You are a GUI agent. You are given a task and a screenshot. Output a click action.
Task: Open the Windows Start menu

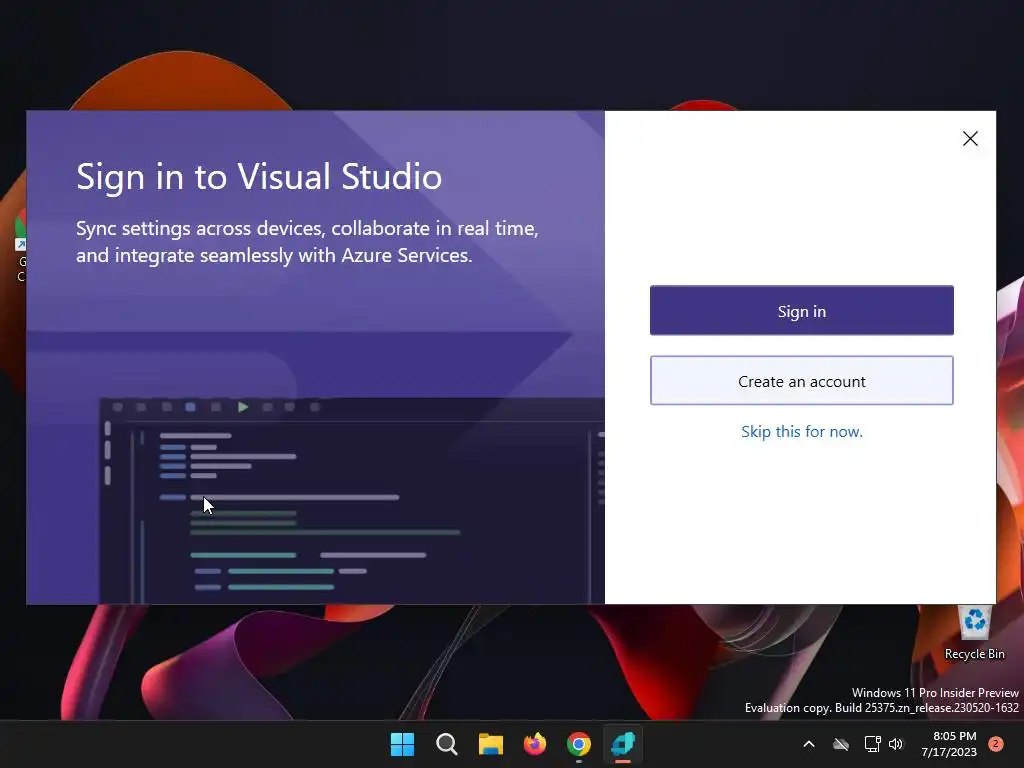(x=402, y=744)
